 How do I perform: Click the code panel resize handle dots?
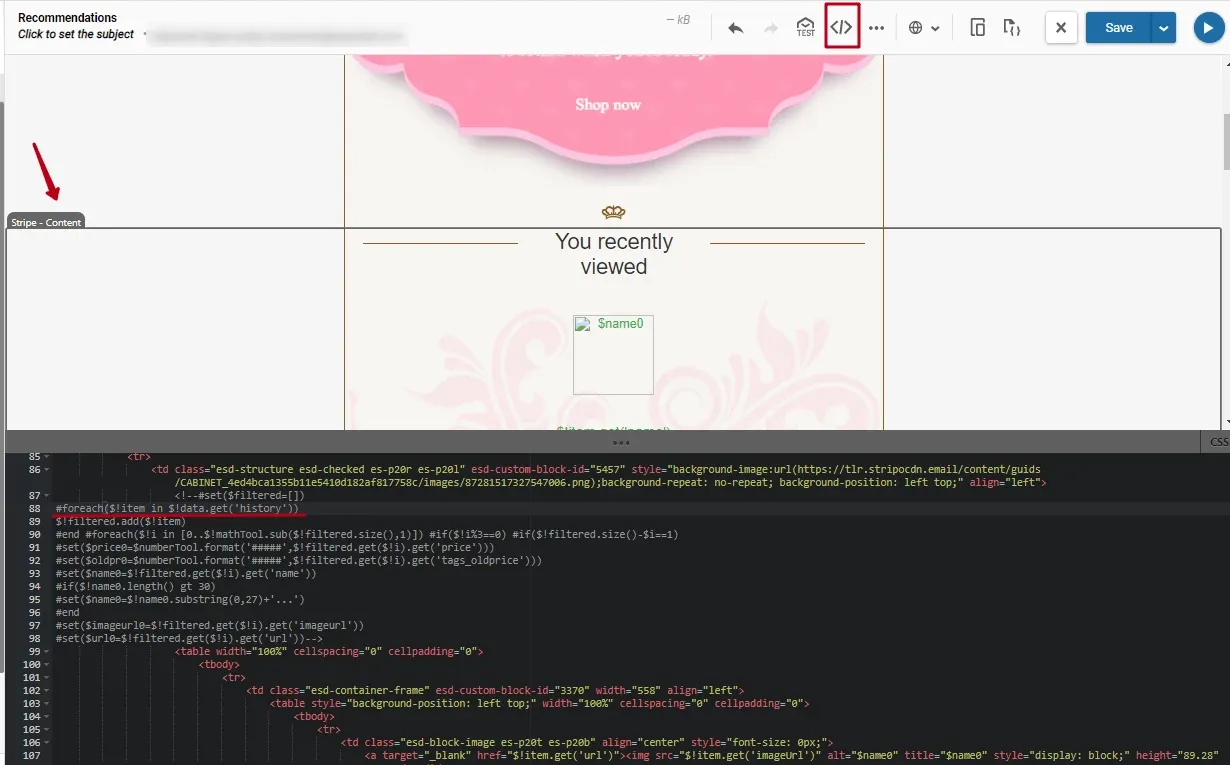point(620,442)
